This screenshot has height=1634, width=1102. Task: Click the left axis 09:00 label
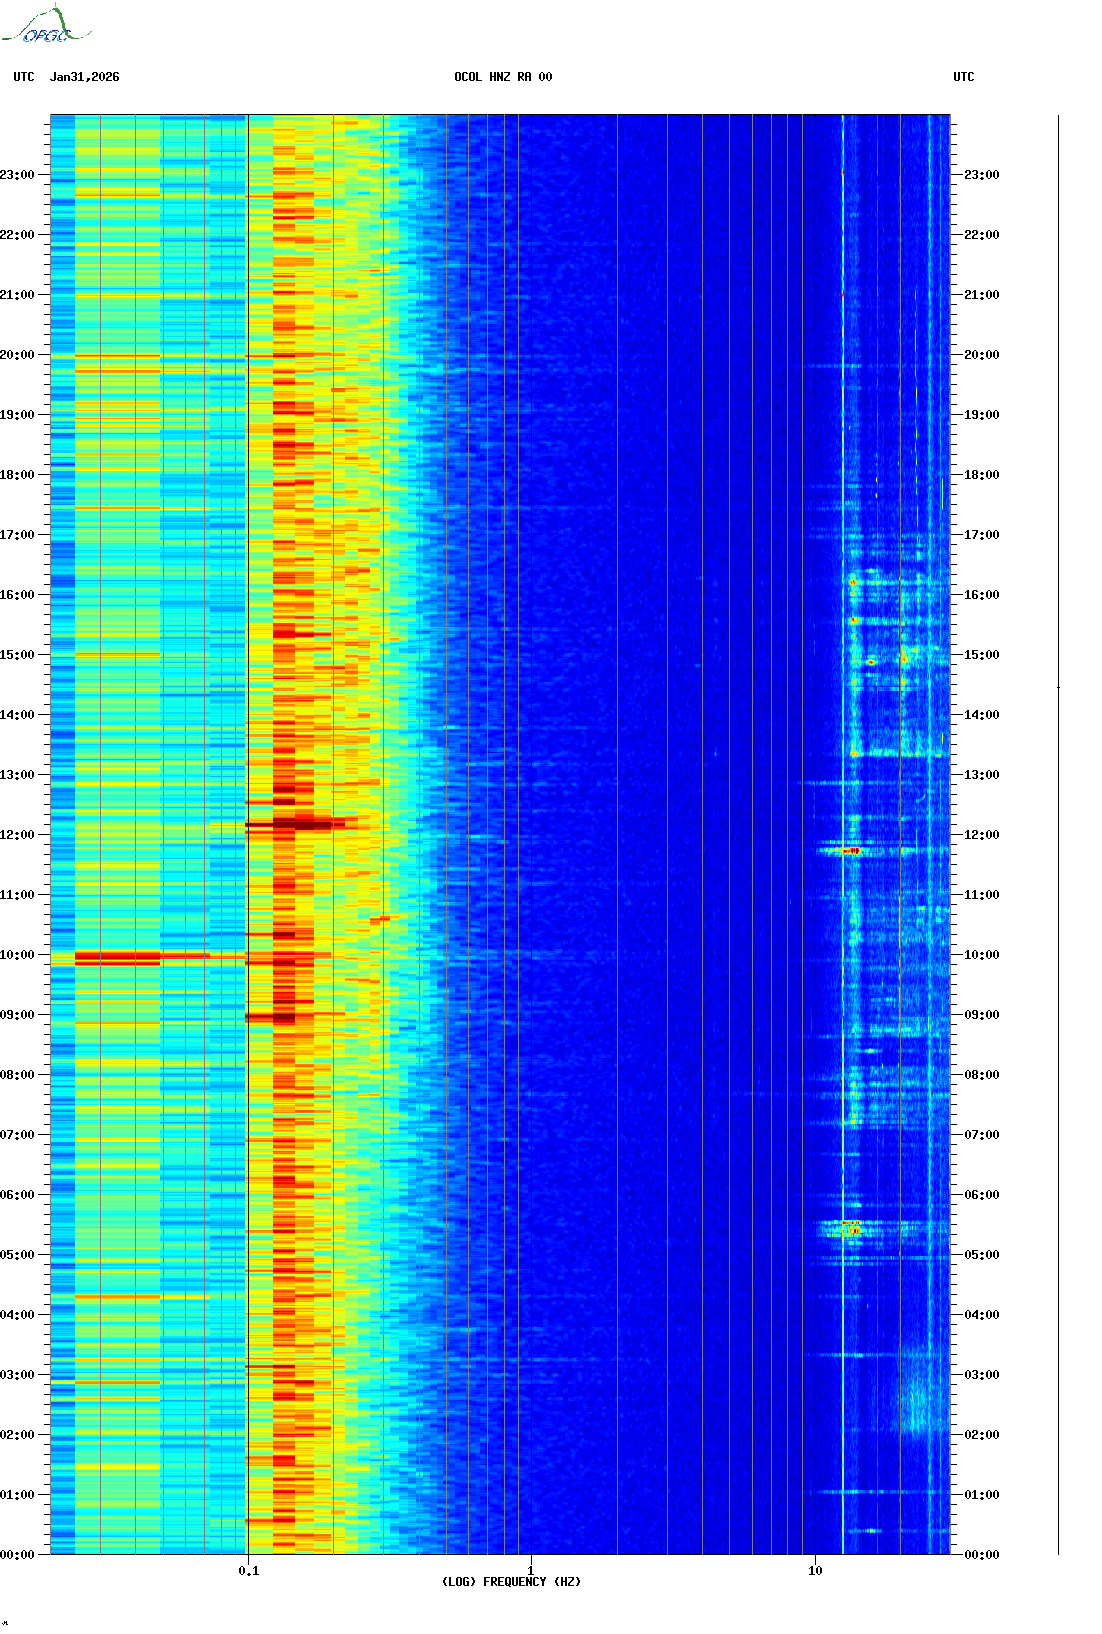point(17,1015)
